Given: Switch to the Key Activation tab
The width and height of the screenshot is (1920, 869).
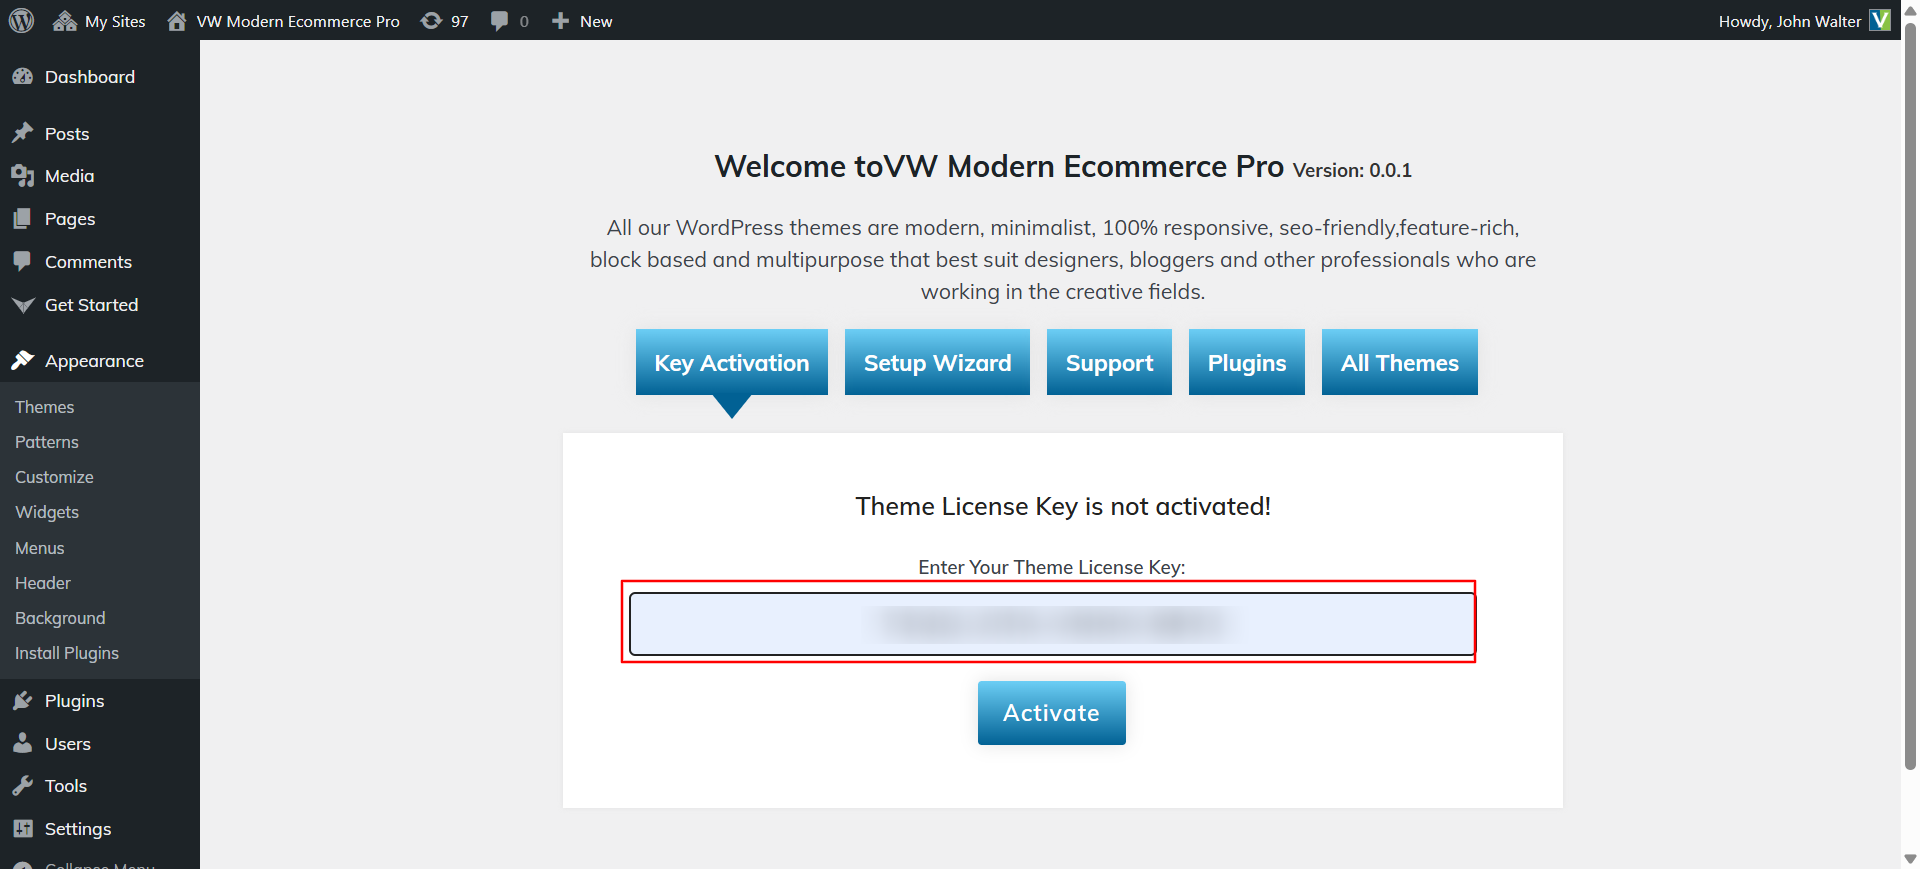Looking at the screenshot, I should pos(732,362).
